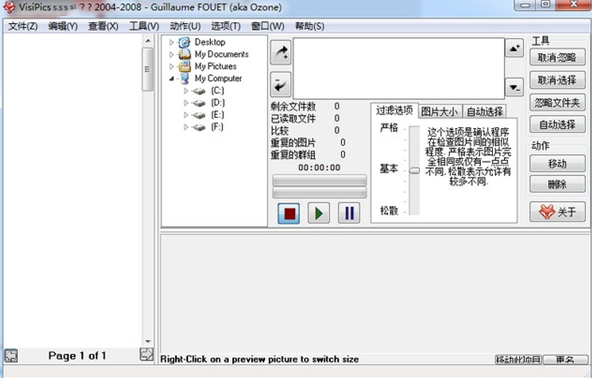Click the VisiPics icon in the title bar
Screen dimensions: 592x378
point(9,7)
